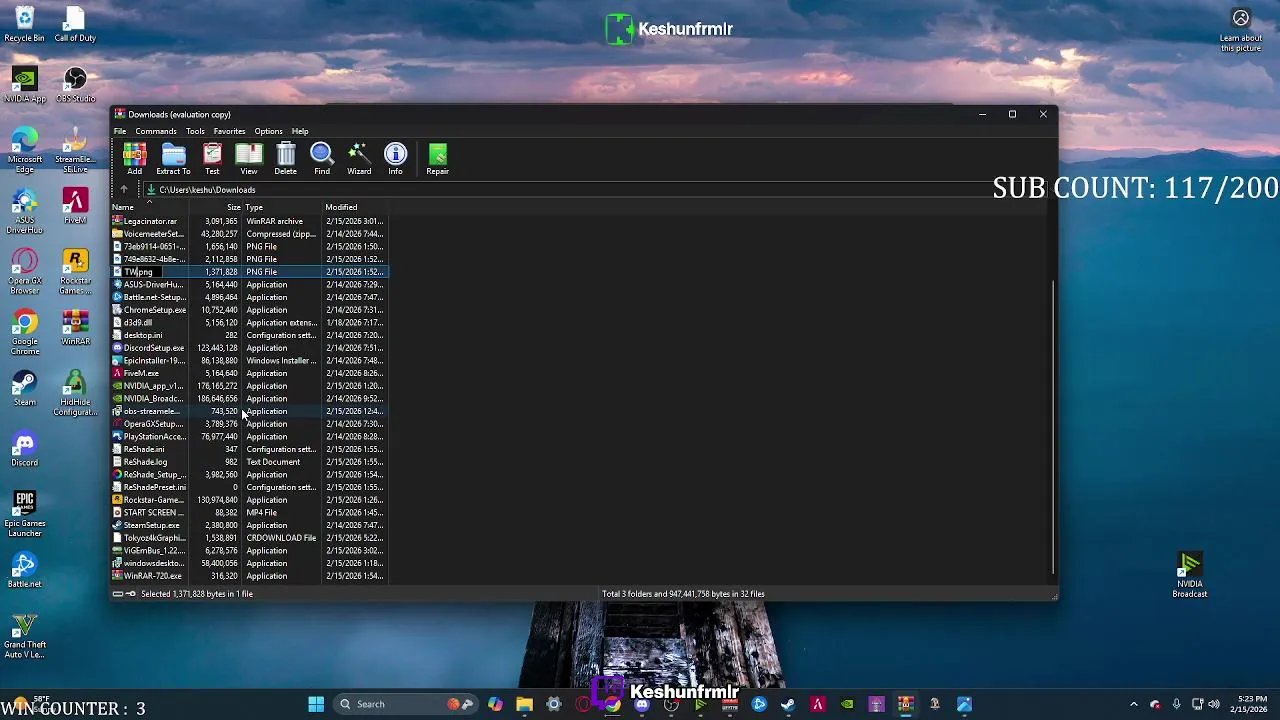Image resolution: width=1280 pixels, height=720 pixels.
Task: Open the Options menu
Action: click(268, 131)
